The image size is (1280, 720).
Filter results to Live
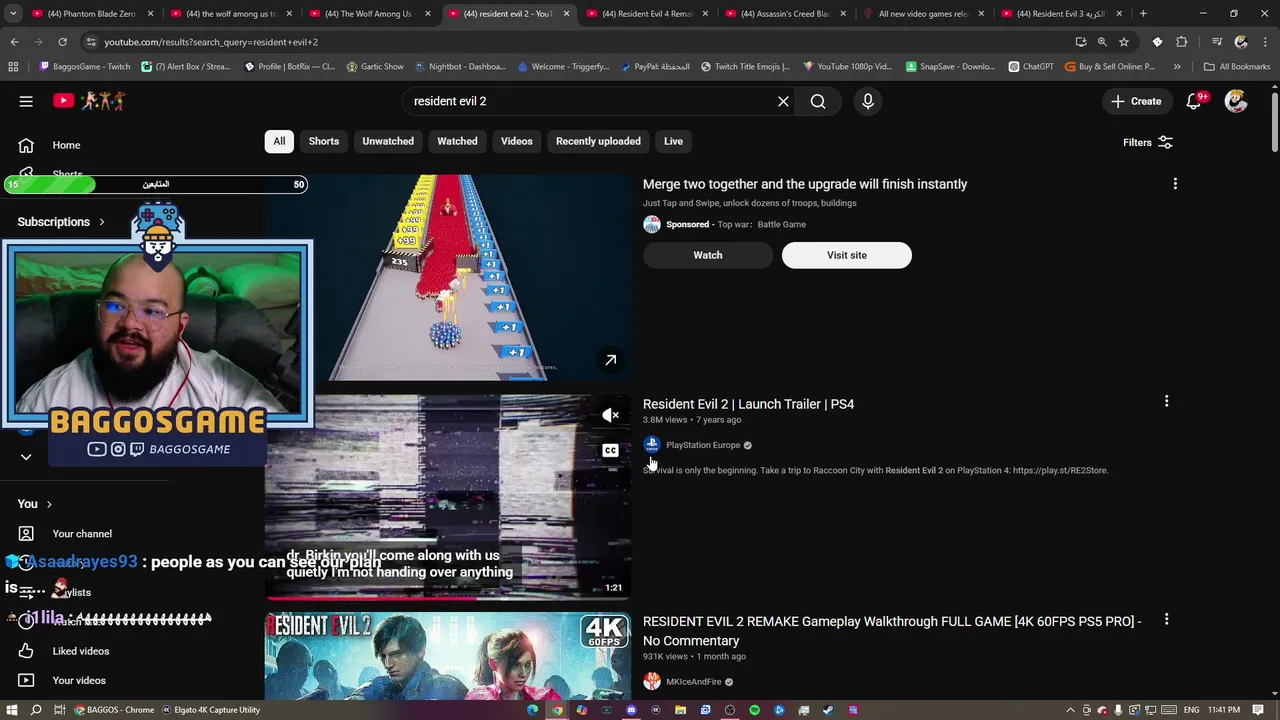[x=673, y=141]
